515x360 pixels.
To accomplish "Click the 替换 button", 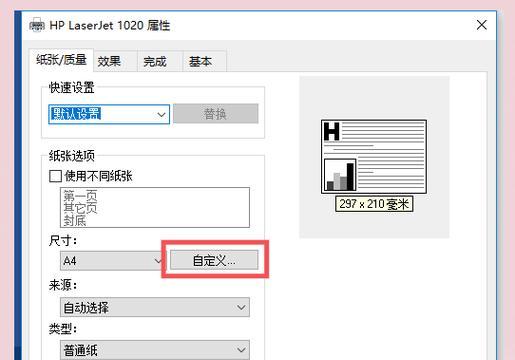I will (216, 114).
